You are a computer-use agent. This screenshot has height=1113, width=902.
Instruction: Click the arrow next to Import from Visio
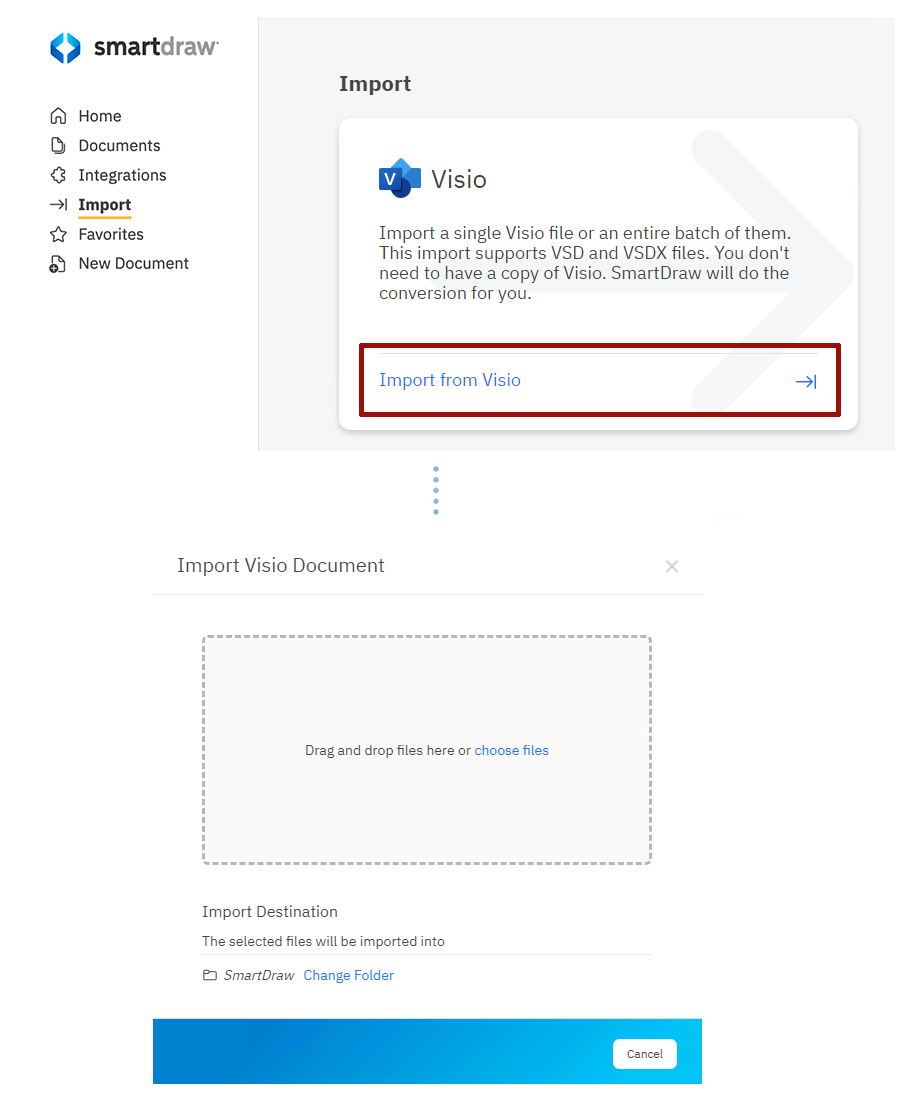(x=805, y=381)
